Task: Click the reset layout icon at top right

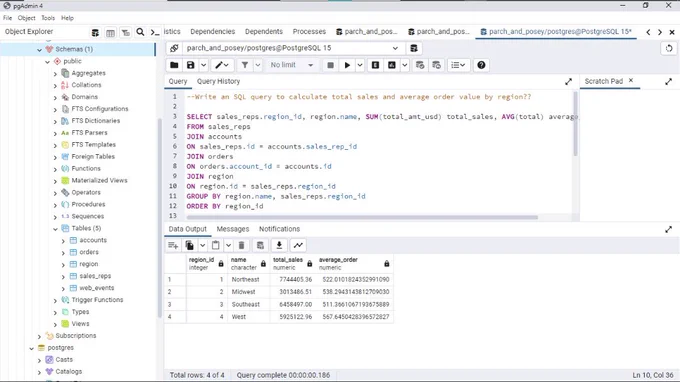Action: click(669, 48)
